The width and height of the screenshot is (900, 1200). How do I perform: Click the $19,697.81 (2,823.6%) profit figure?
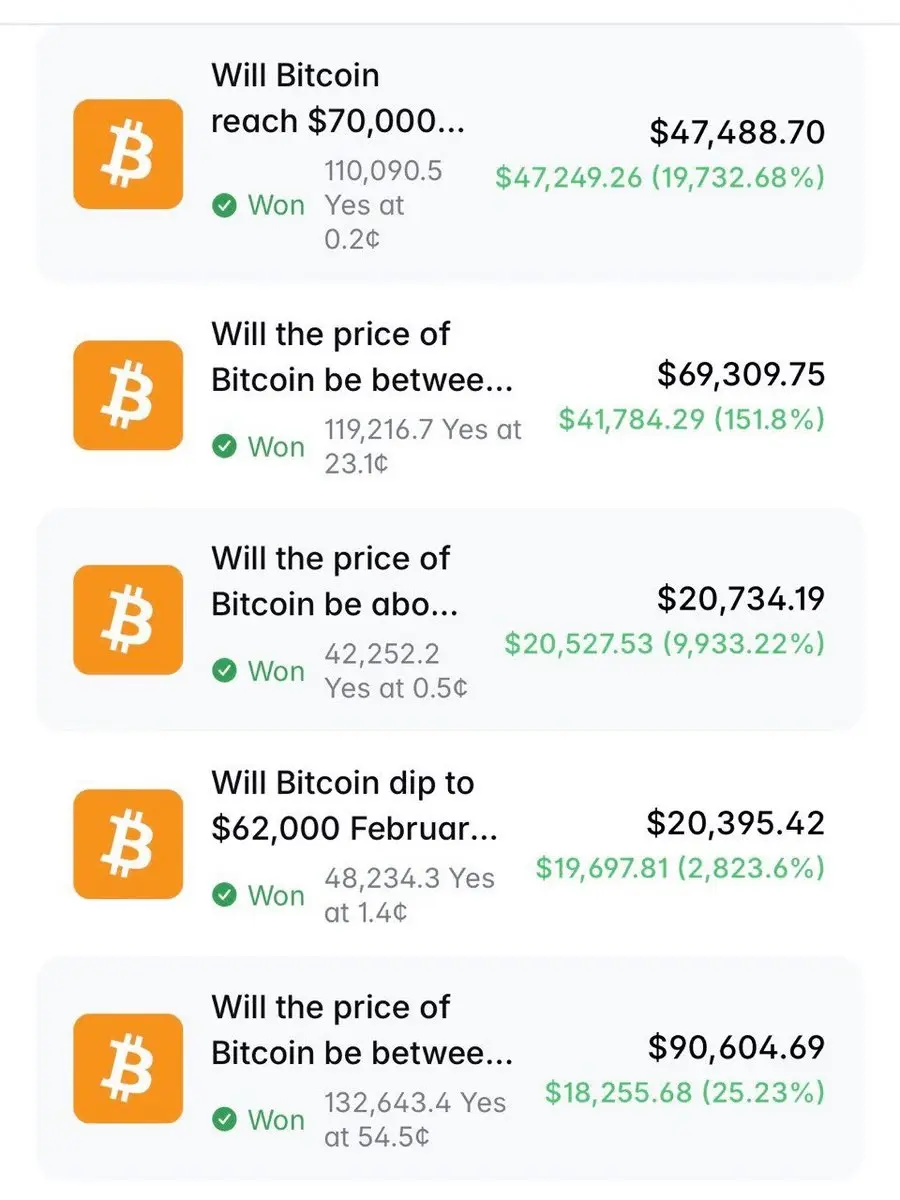coord(680,867)
